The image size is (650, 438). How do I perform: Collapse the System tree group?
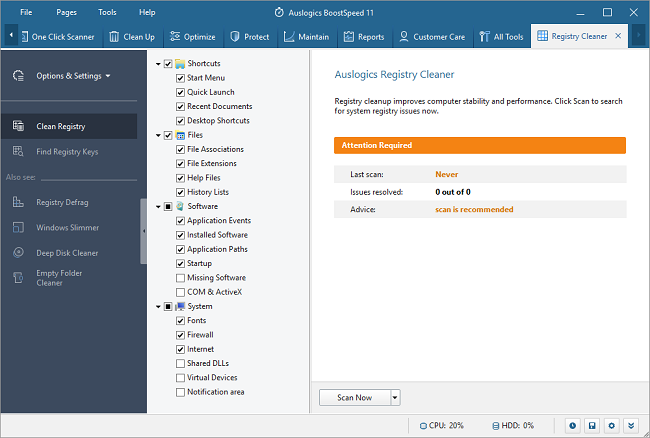click(158, 307)
